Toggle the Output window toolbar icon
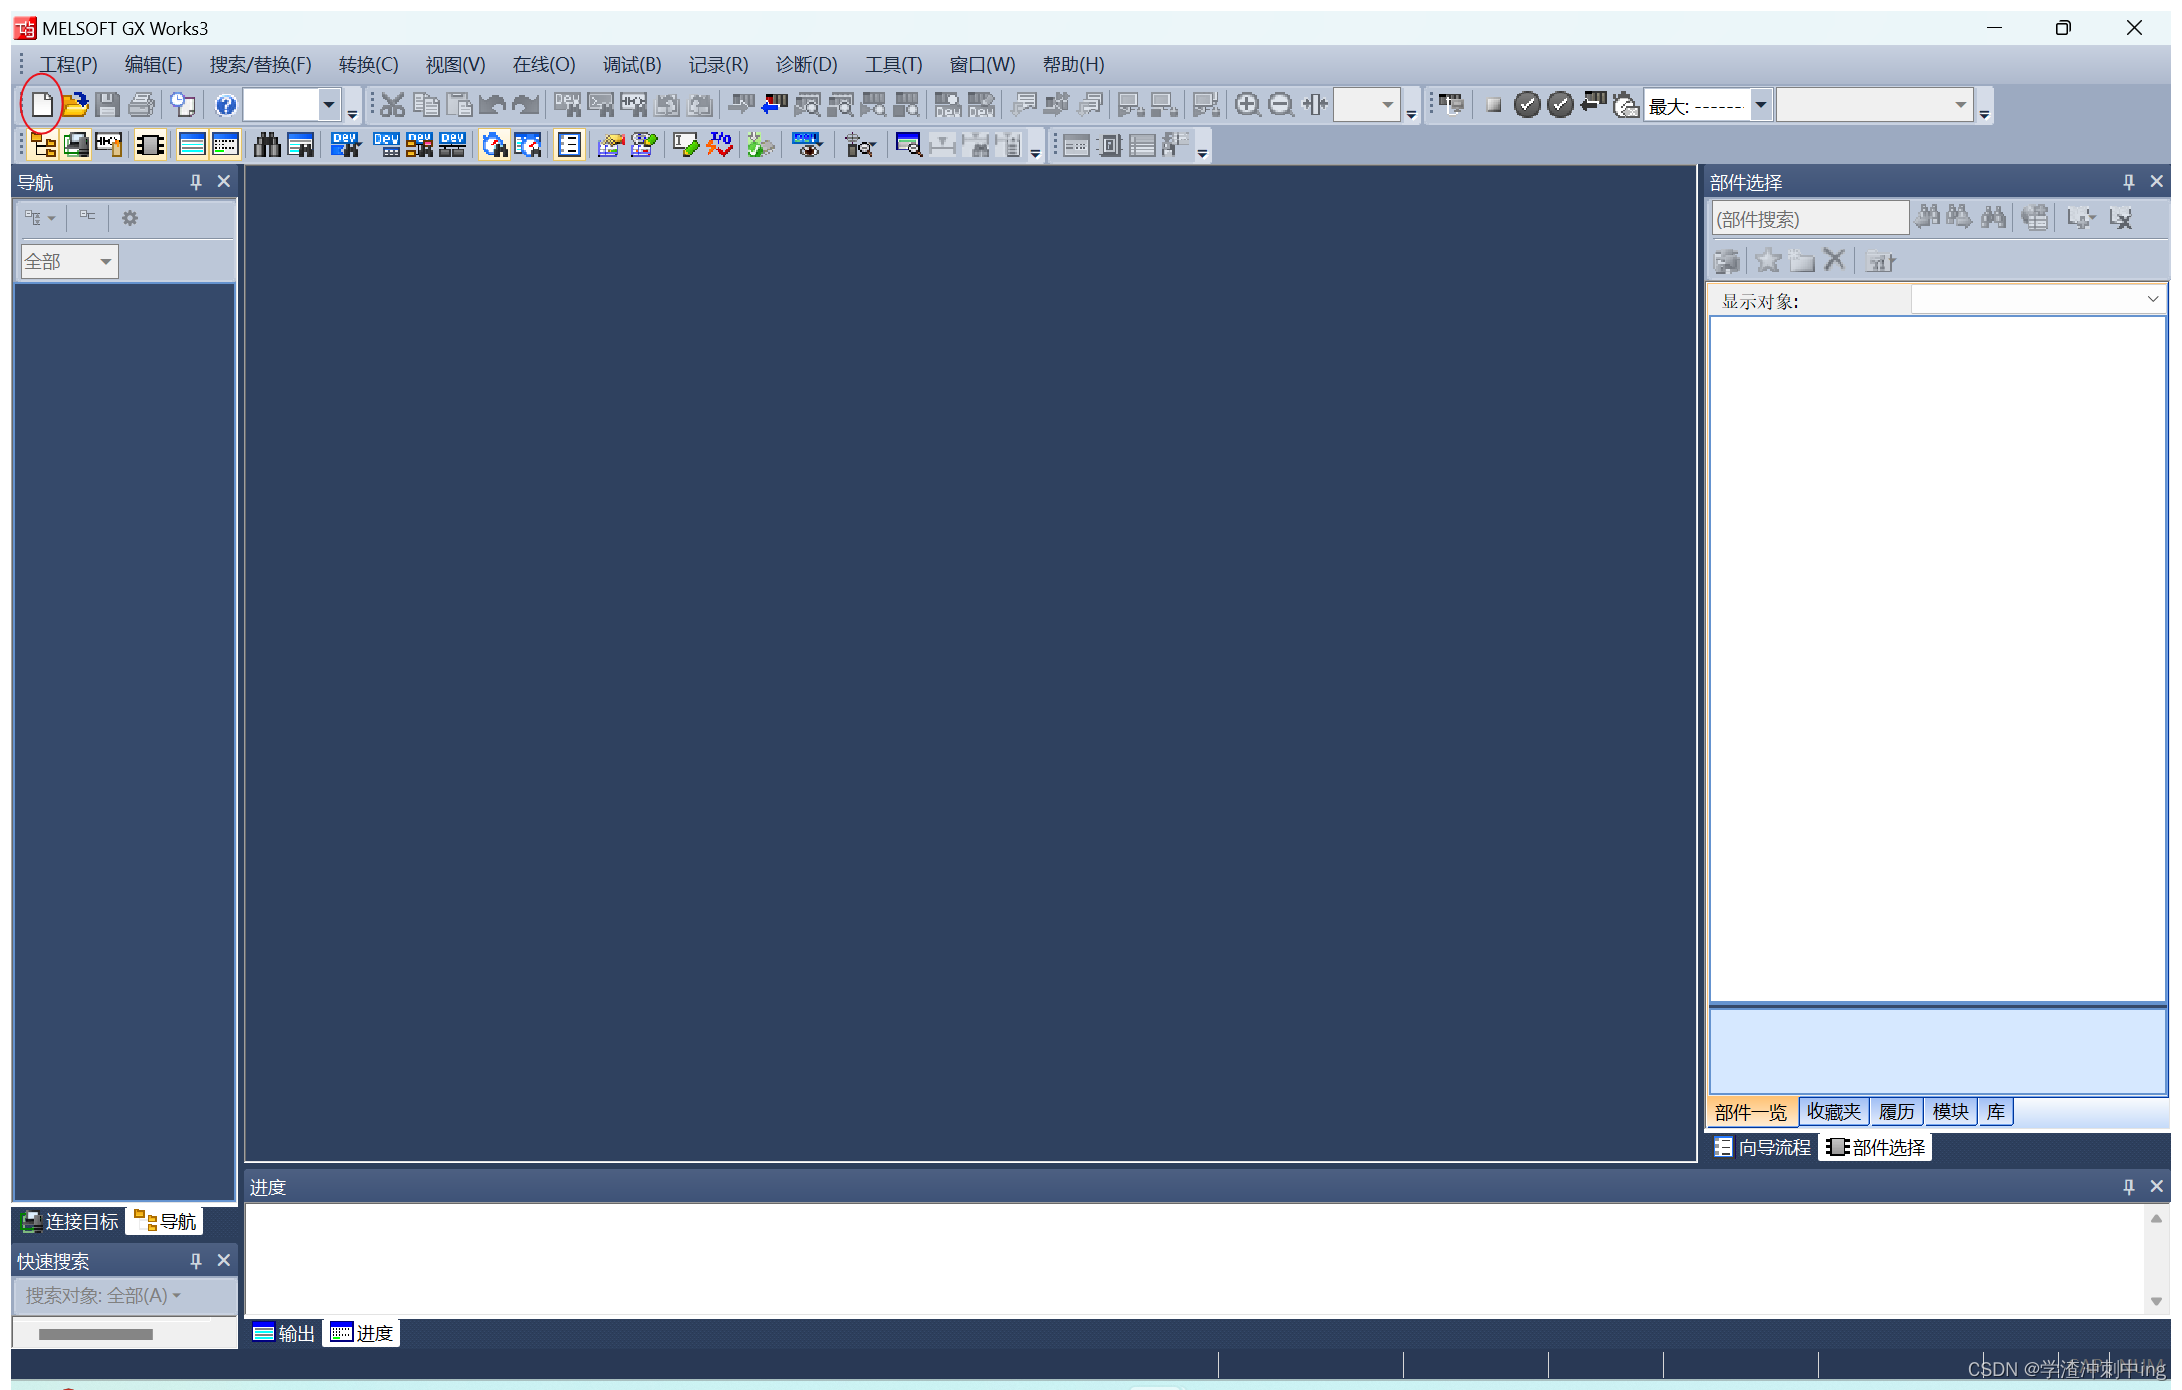2182x1390 pixels. pyautogui.click(x=192, y=146)
